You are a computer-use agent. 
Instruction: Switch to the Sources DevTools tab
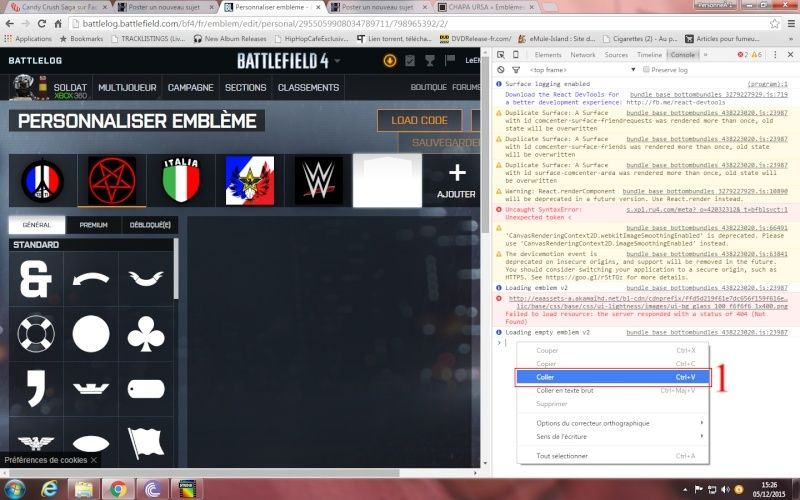point(616,55)
